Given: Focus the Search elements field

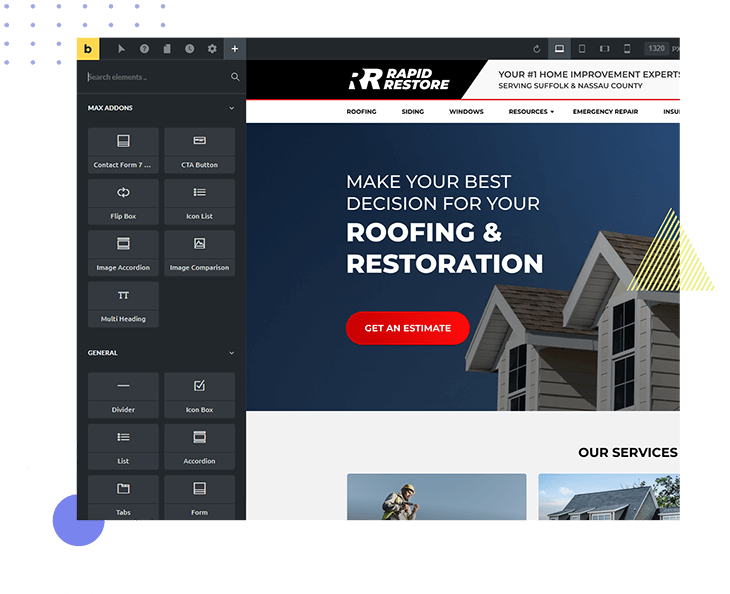Looking at the screenshot, I should pyautogui.click(x=155, y=77).
